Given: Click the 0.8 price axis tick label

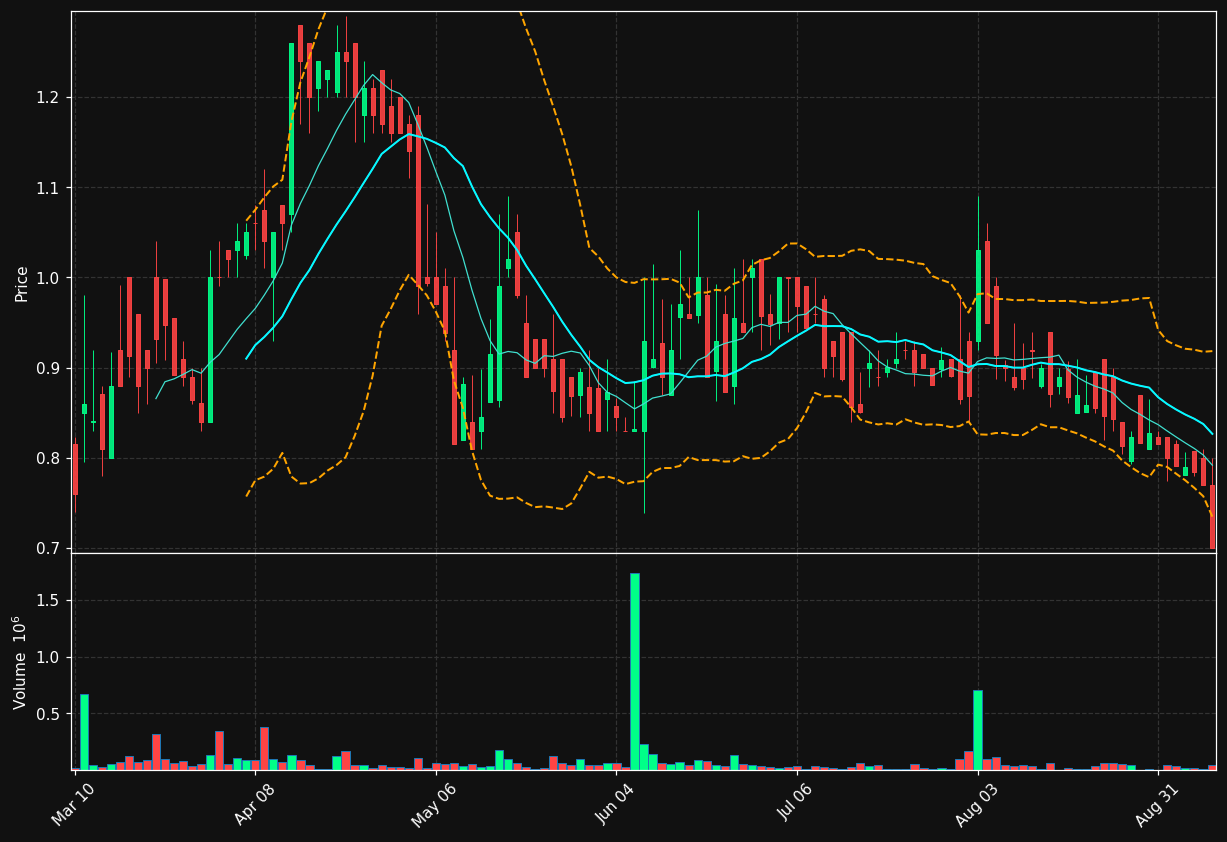Looking at the screenshot, I should (x=48, y=459).
